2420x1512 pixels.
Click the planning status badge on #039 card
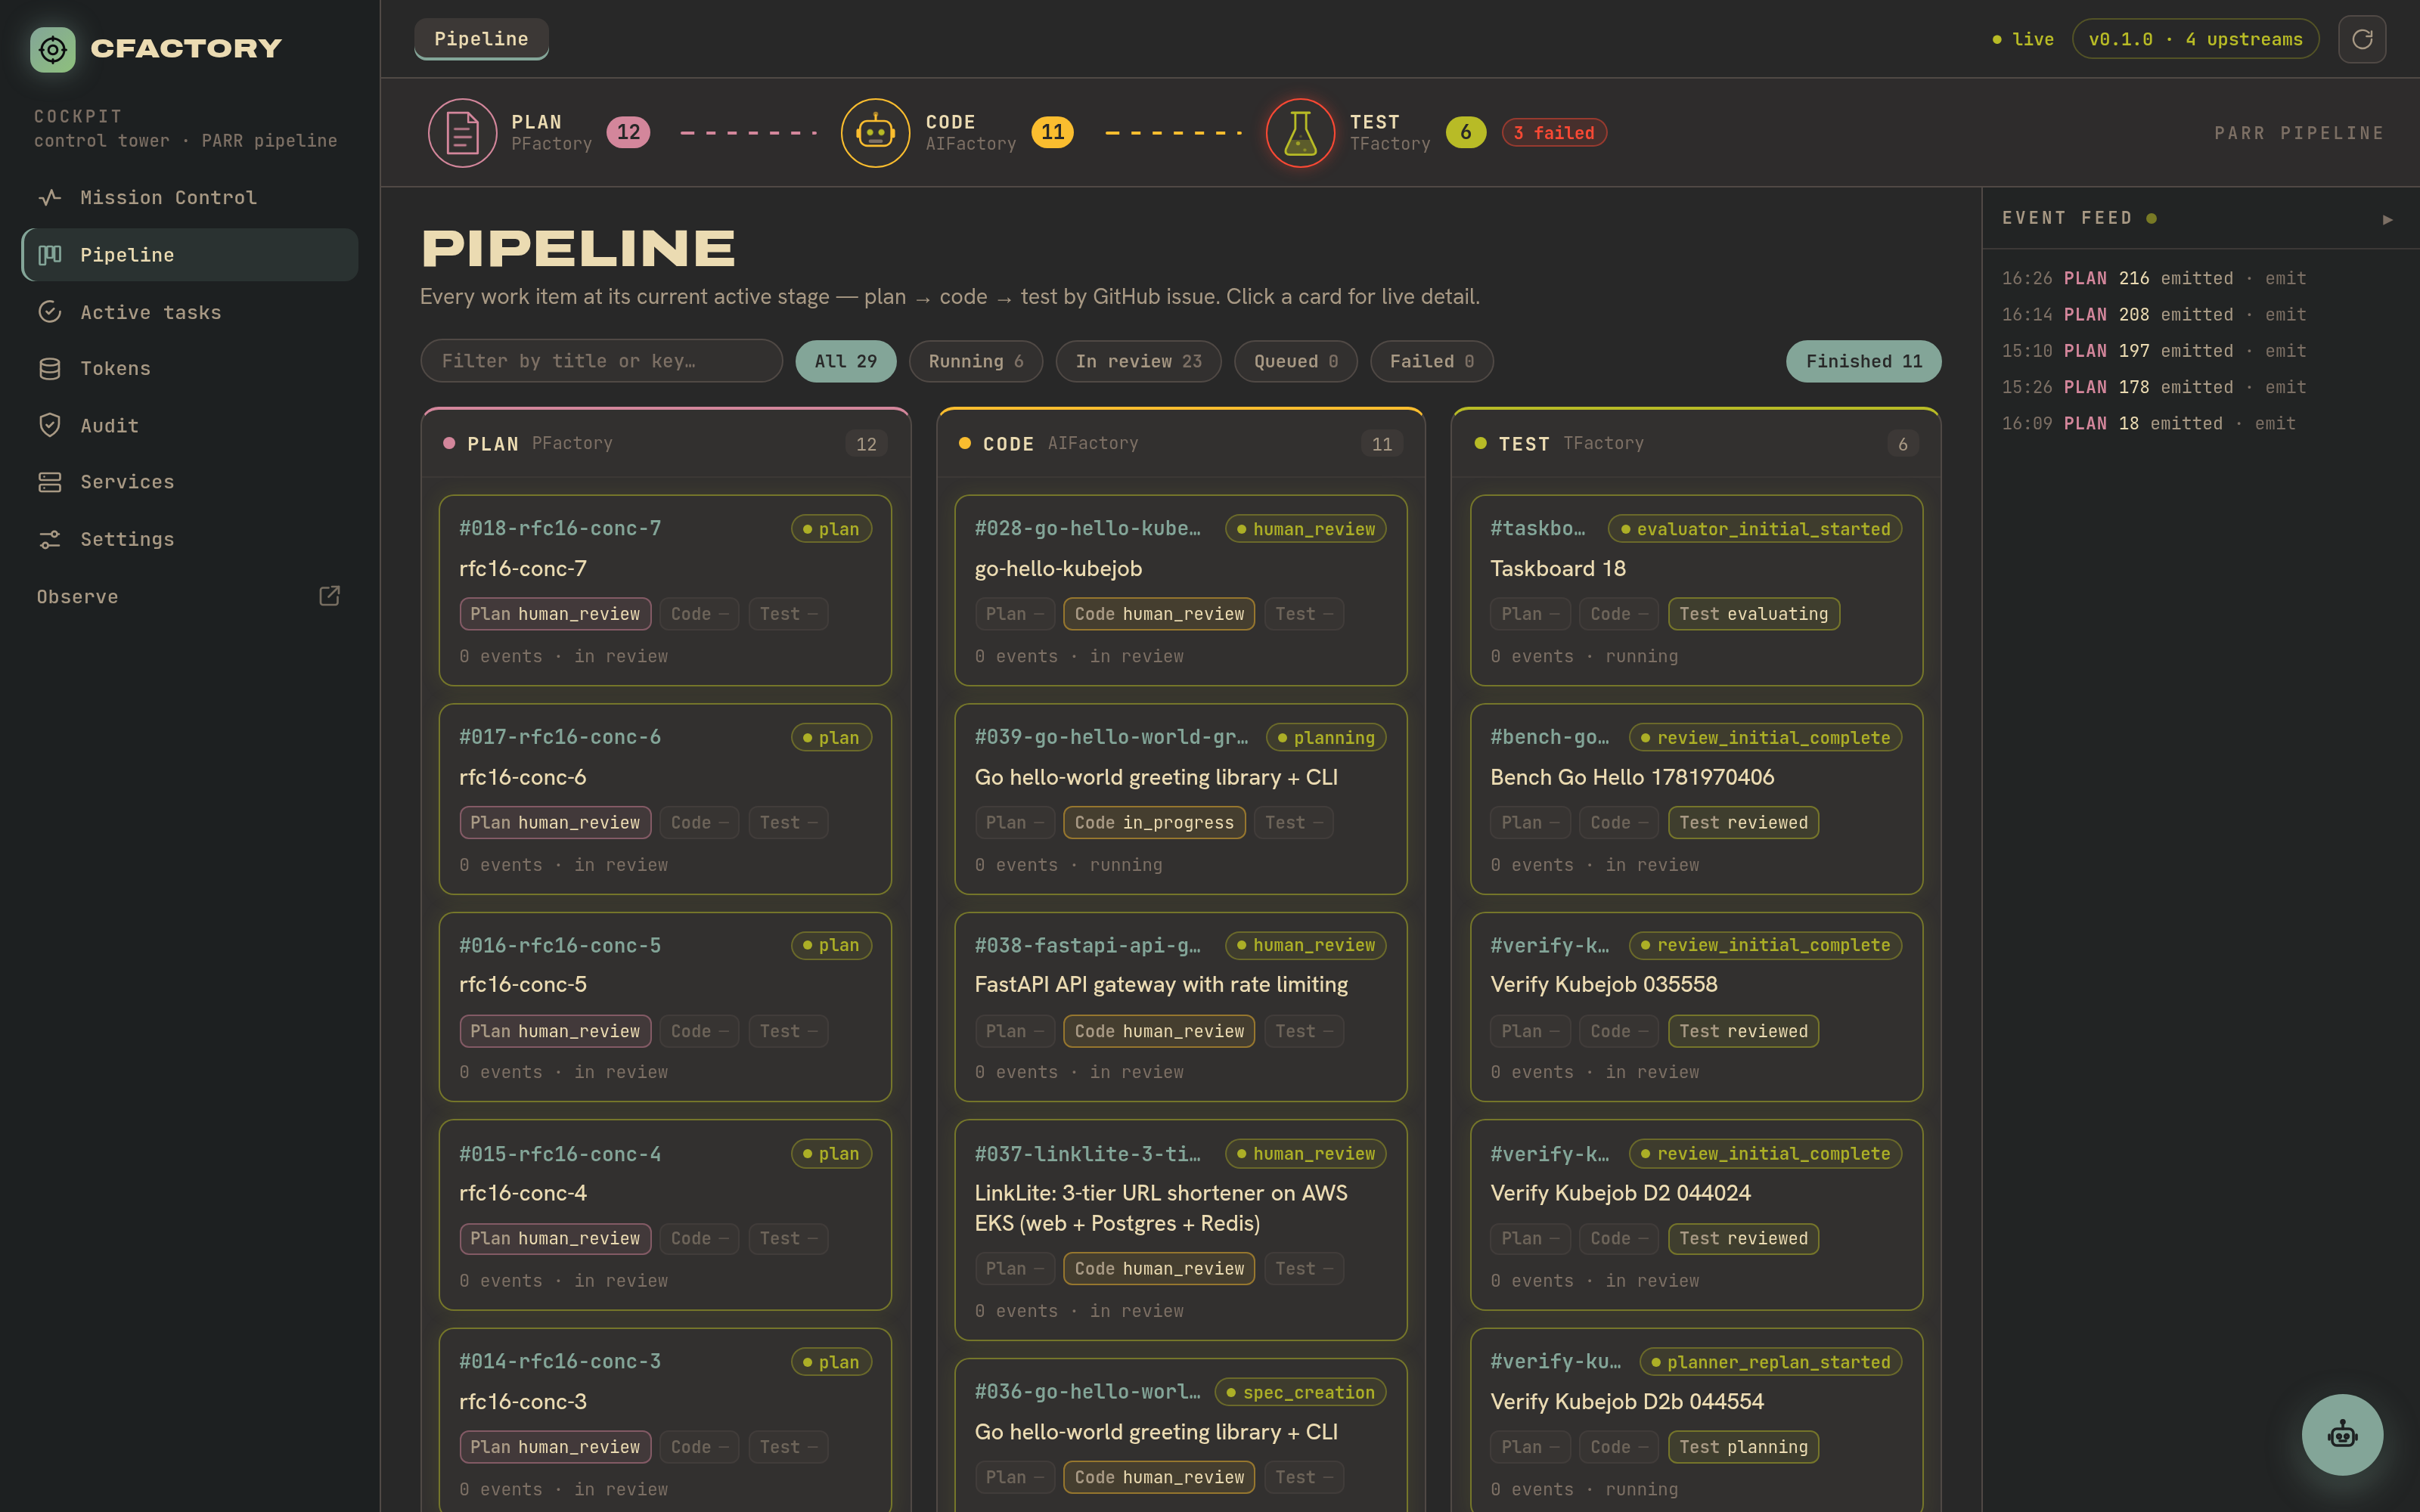pos(1326,738)
